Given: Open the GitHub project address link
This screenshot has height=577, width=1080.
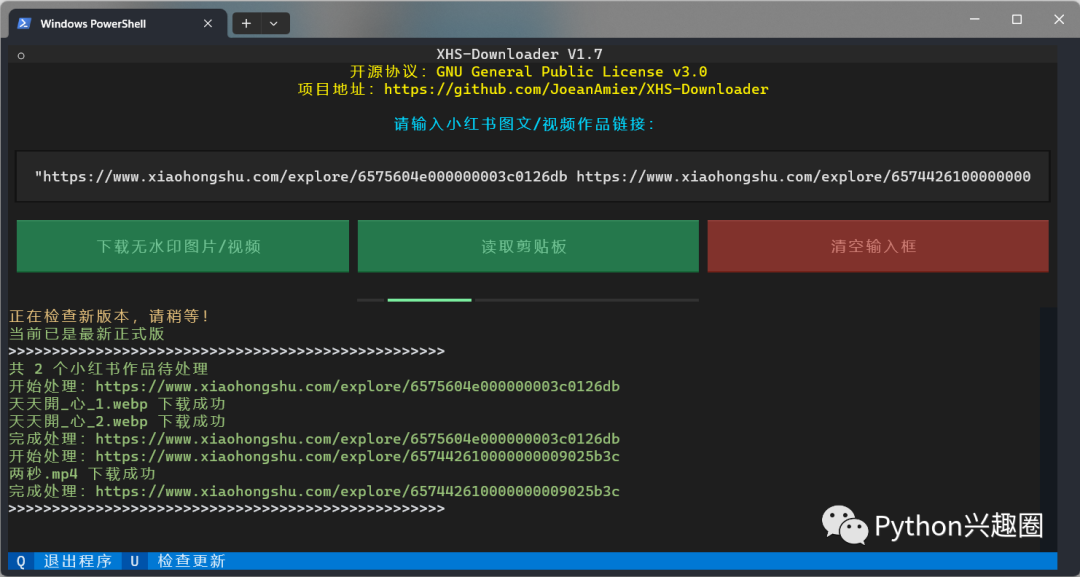Looking at the screenshot, I should [576, 89].
